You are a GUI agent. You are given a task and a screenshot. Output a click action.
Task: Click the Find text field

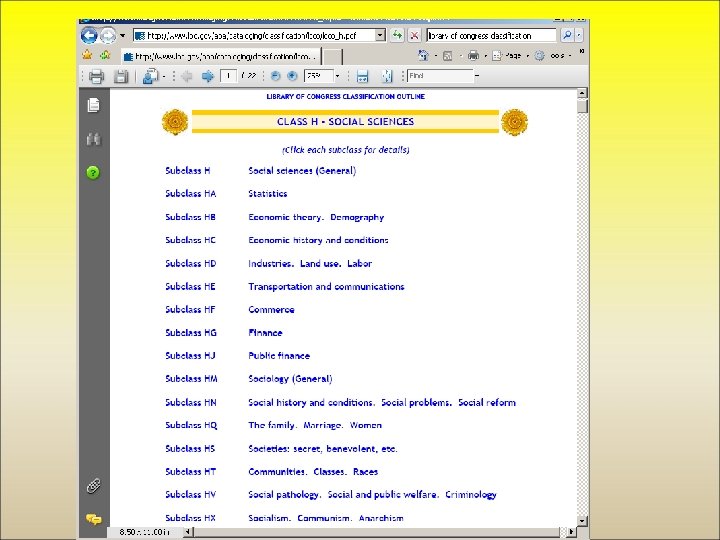click(440, 76)
